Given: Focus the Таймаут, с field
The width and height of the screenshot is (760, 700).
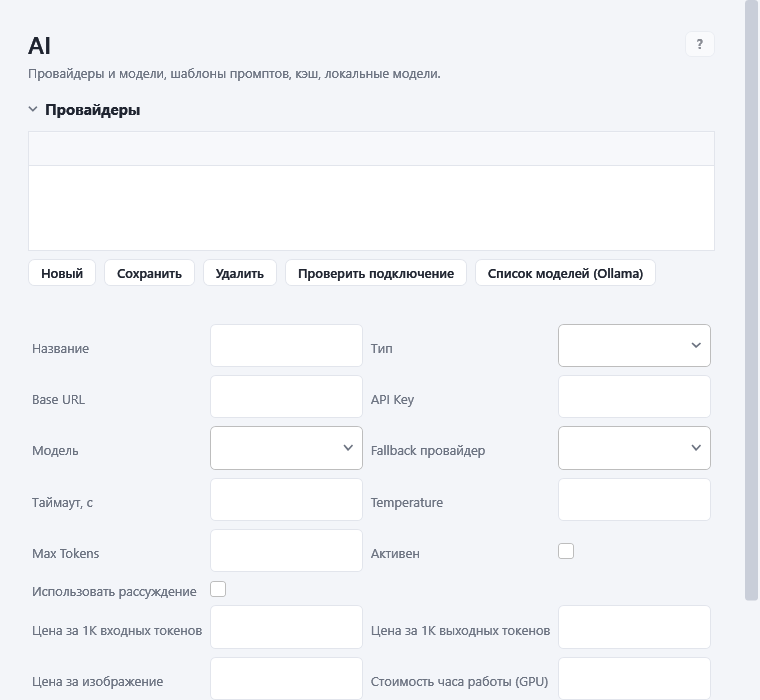Looking at the screenshot, I should tap(286, 500).
